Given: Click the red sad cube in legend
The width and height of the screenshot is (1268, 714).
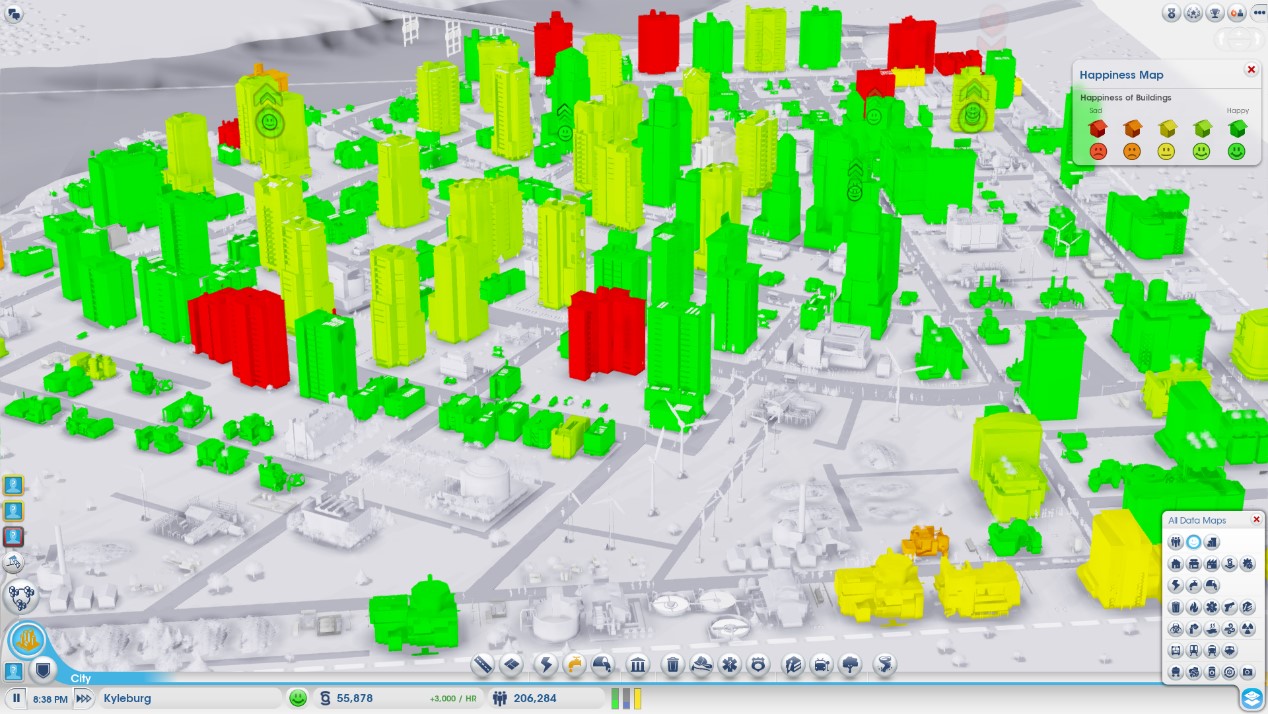Looking at the screenshot, I should coord(1098,128).
